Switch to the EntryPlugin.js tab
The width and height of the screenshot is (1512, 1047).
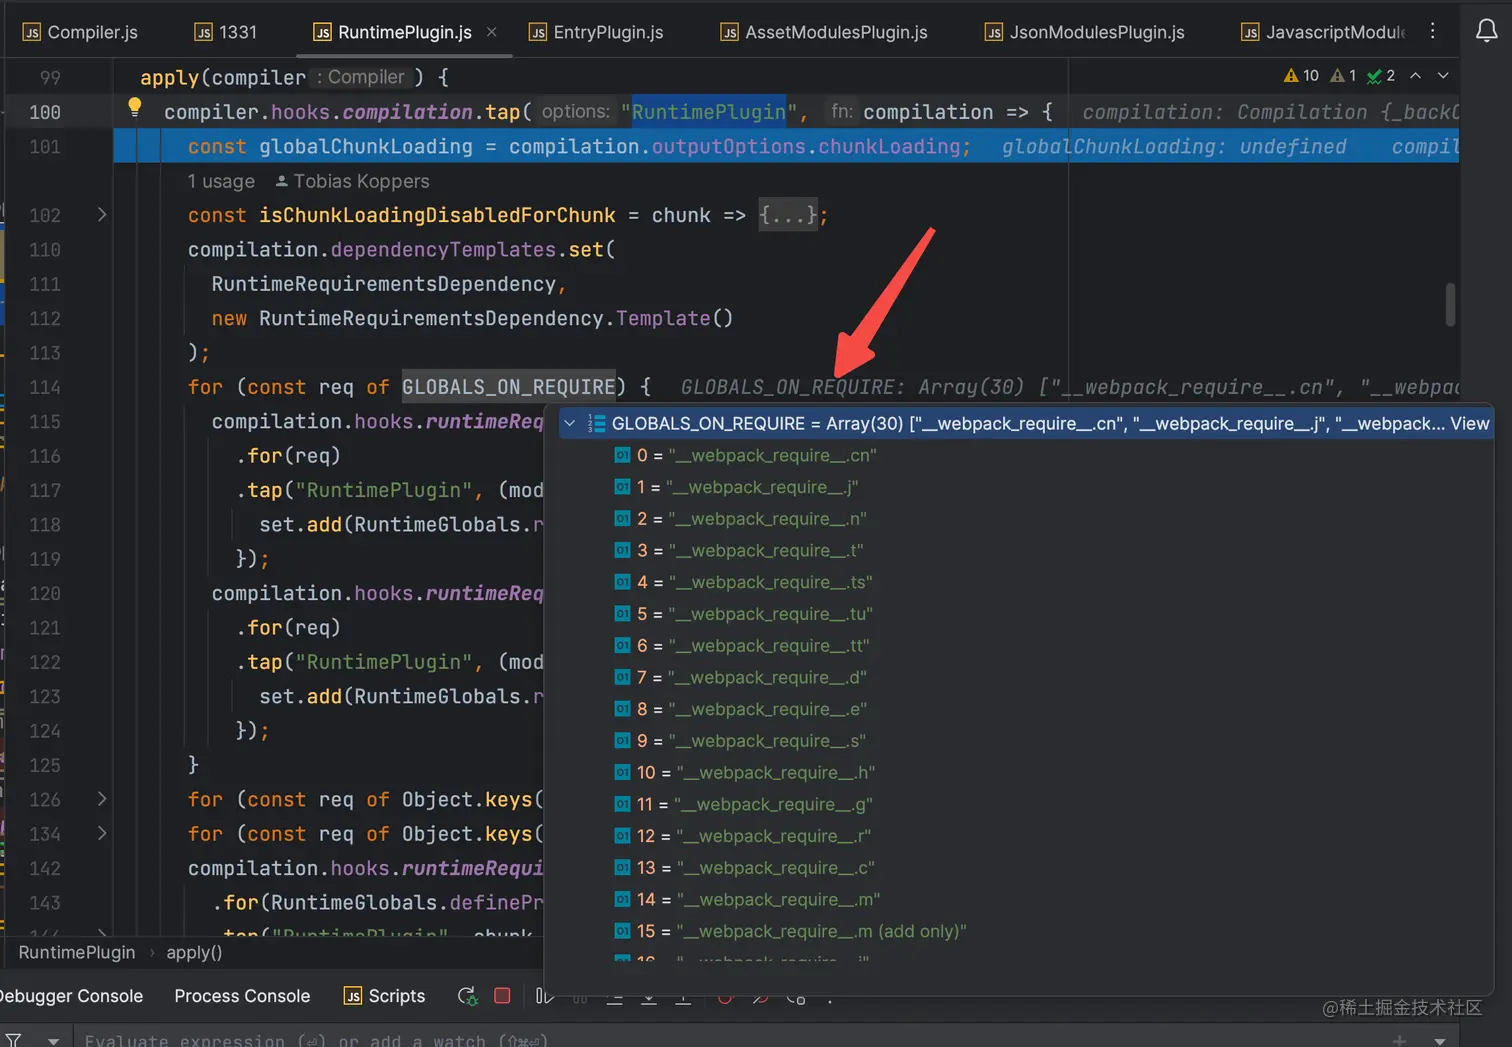(x=596, y=32)
